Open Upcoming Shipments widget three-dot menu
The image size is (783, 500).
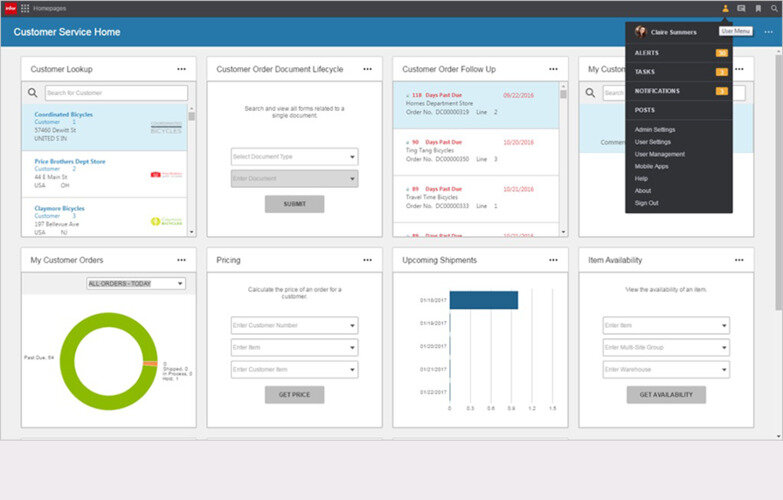(x=553, y=260)
